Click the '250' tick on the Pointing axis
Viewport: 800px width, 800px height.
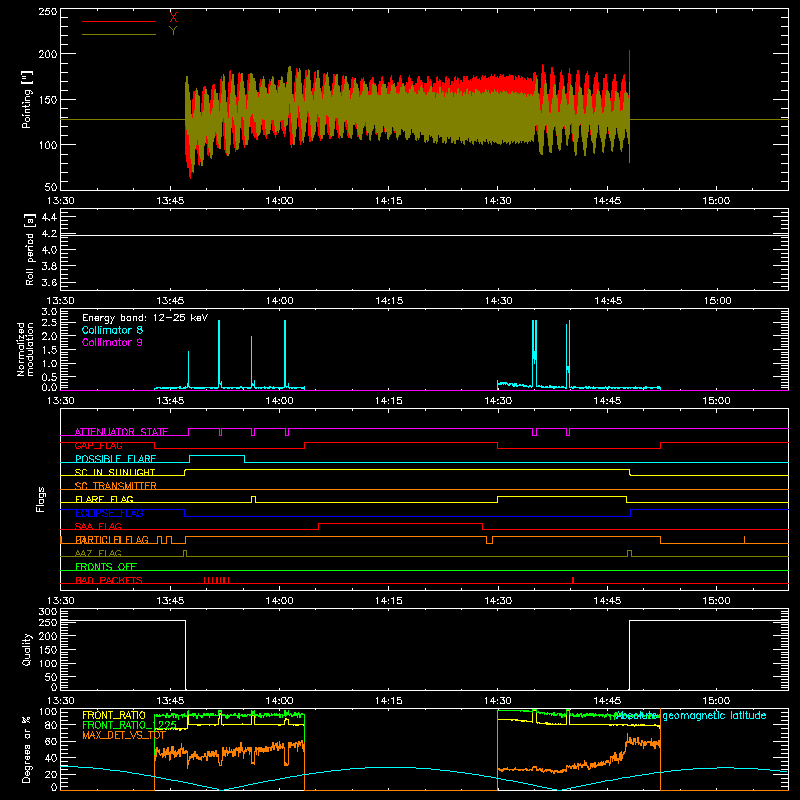pos(48,12)
